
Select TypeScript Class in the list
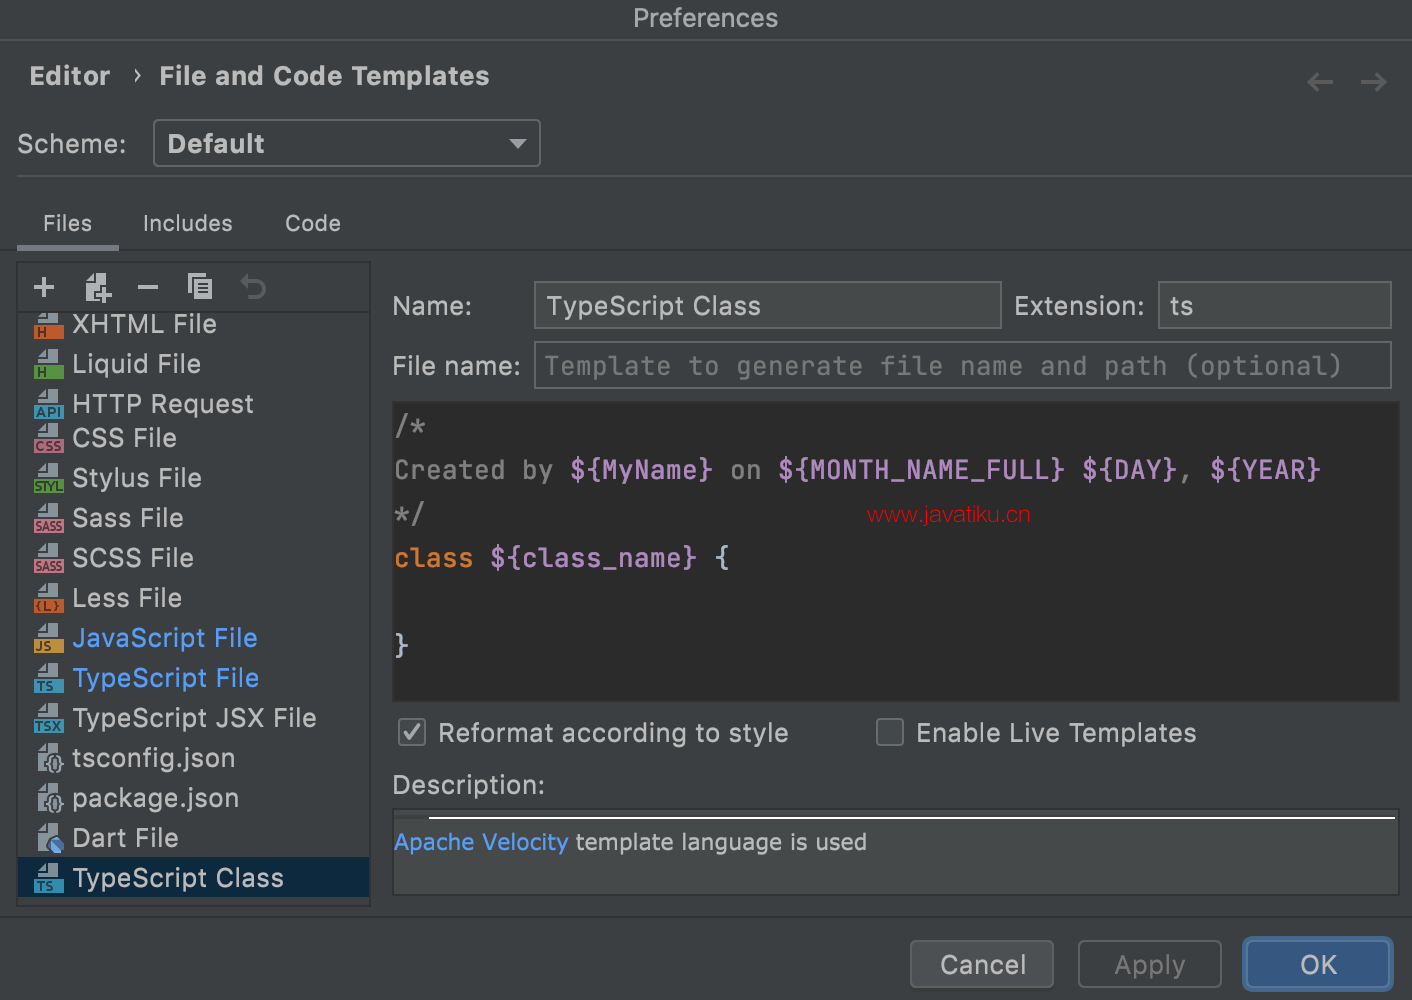194,878
